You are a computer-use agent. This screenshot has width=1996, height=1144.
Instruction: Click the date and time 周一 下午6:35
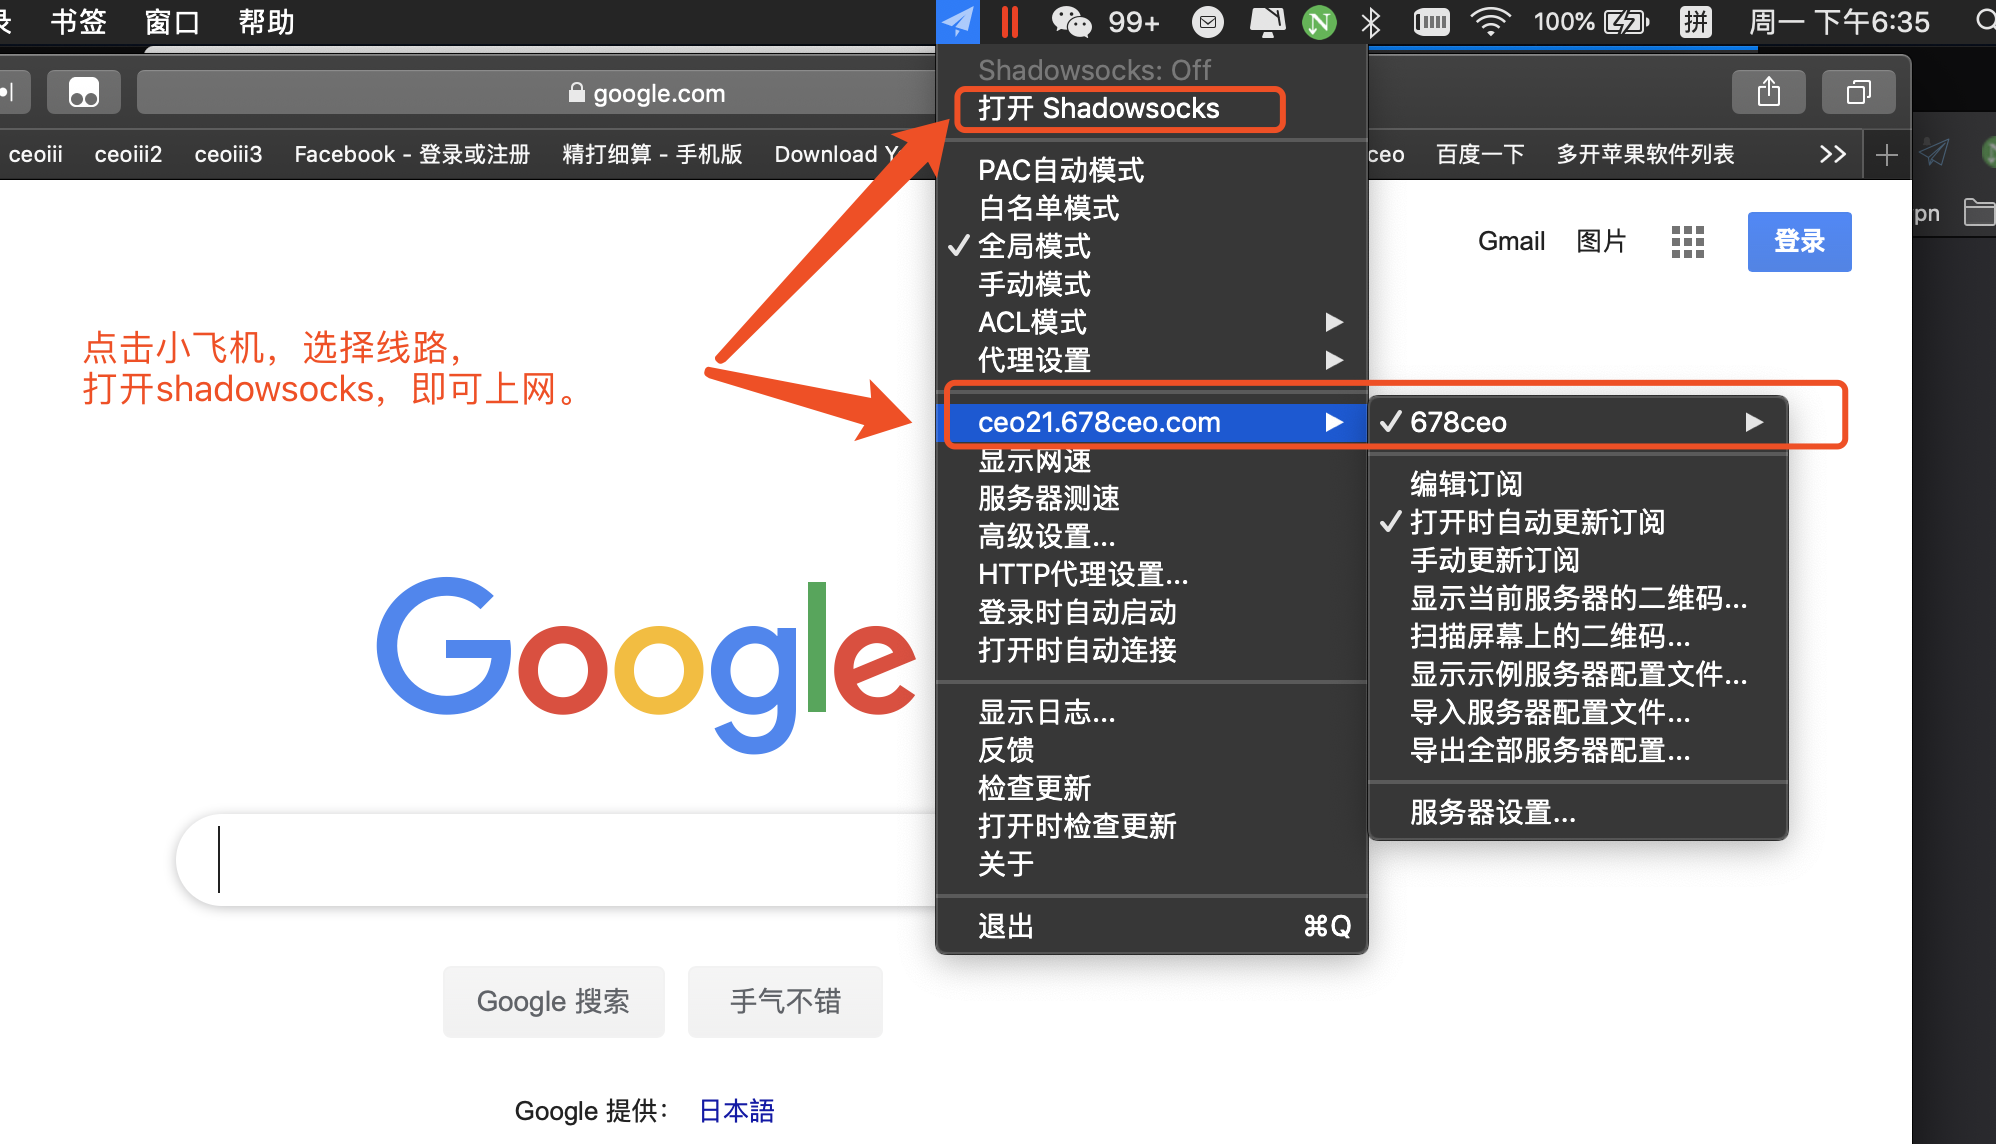(x=1839, y=21)
